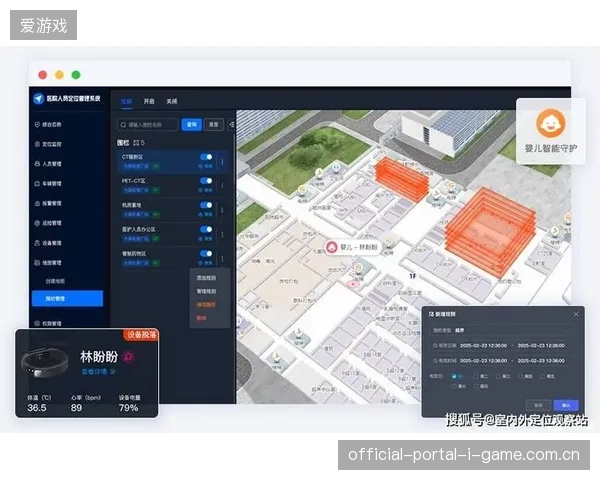Open 巡检管理 in the sidebar

click(x=48, y=223)
